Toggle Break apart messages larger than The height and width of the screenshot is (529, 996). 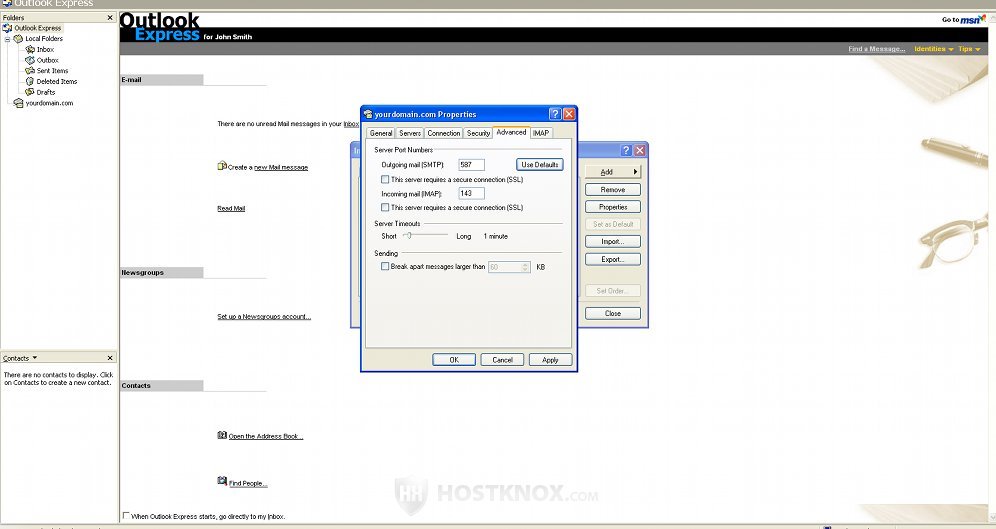(x=385, y=267)
